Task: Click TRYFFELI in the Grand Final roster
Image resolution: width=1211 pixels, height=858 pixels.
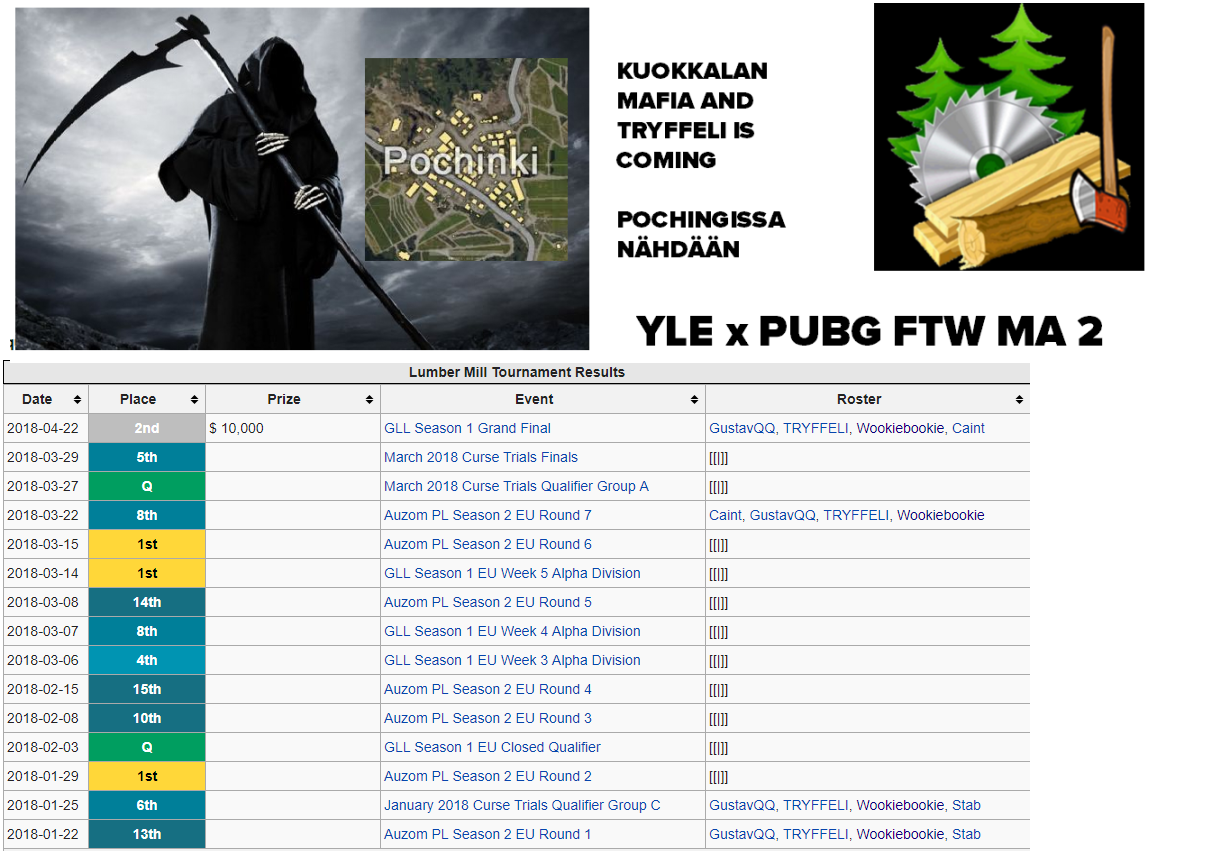Action: click(x=815, y=428)
